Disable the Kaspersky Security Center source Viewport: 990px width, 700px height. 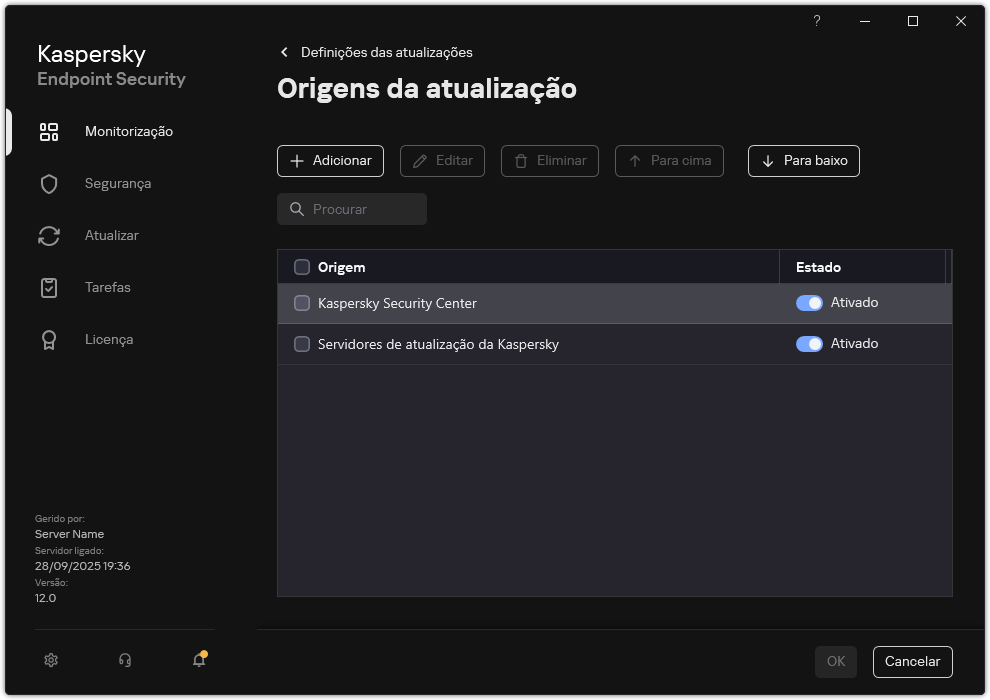808,302
